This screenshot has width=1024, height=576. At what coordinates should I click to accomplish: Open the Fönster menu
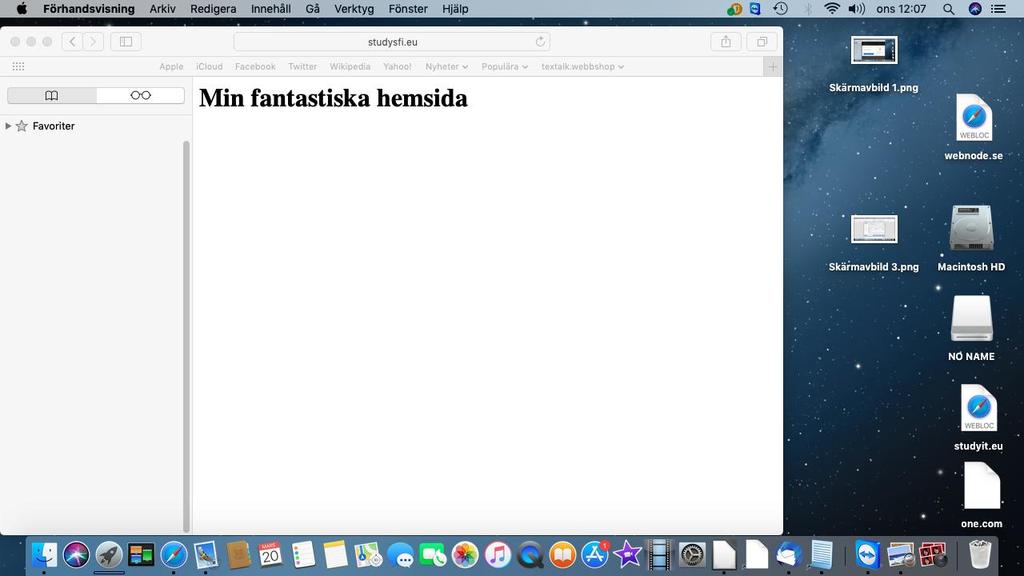point(408,8)
